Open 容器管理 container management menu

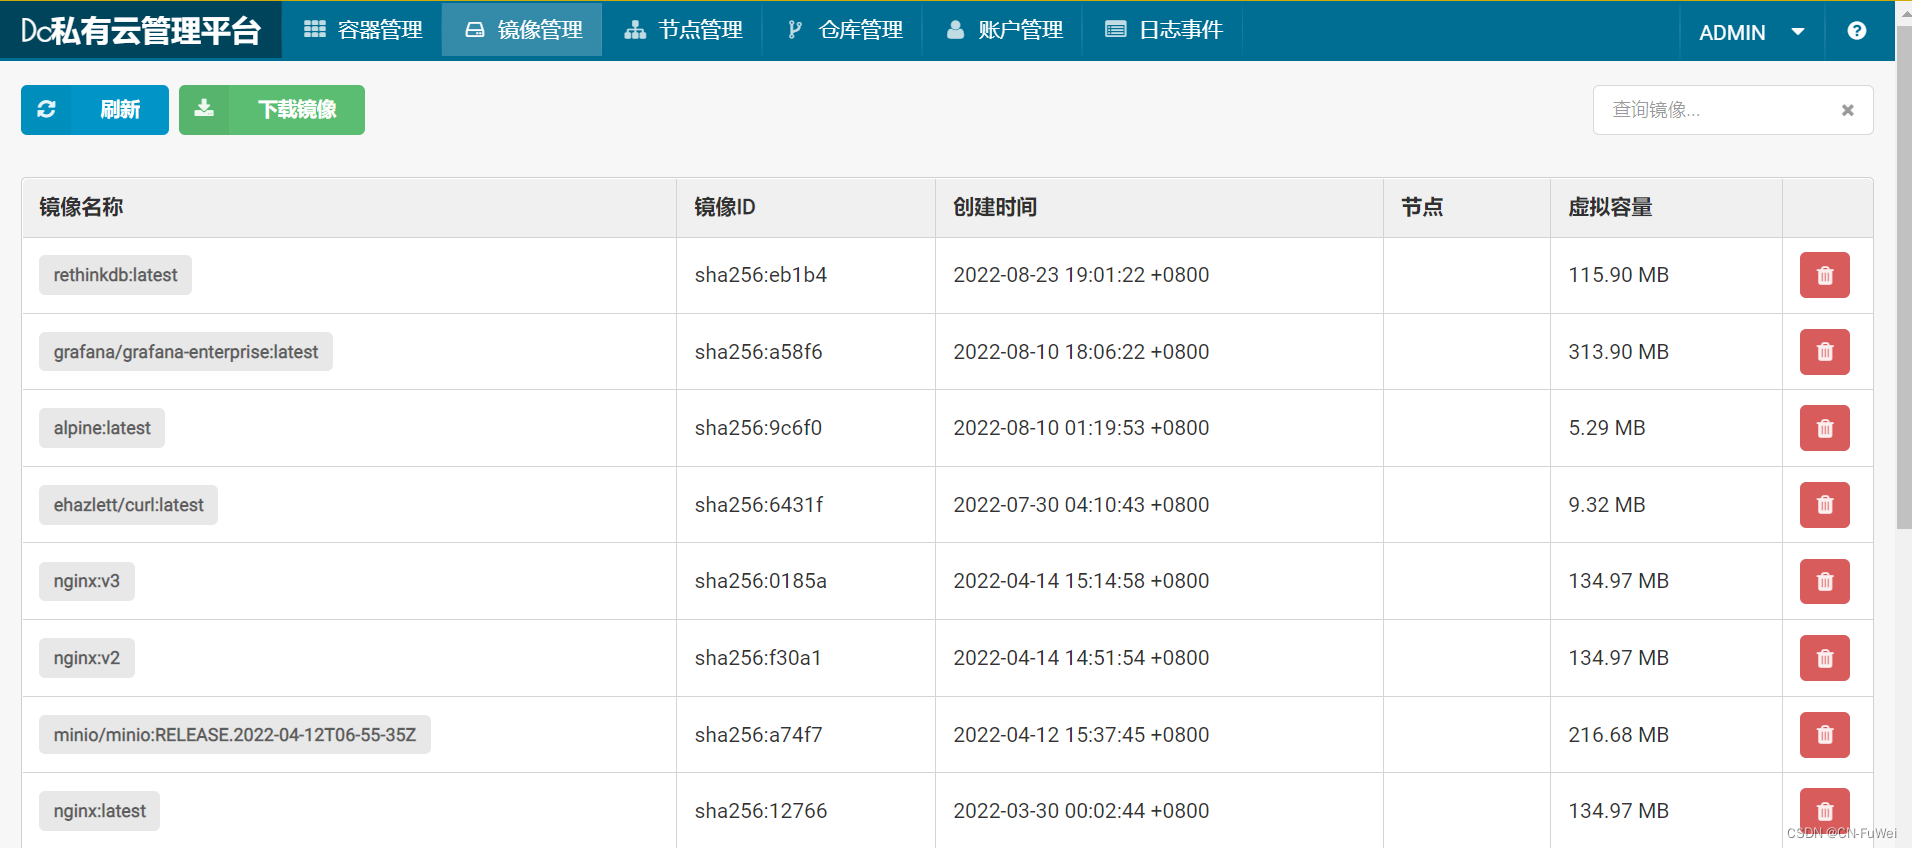pyautogui.click(x=362, y=30)
